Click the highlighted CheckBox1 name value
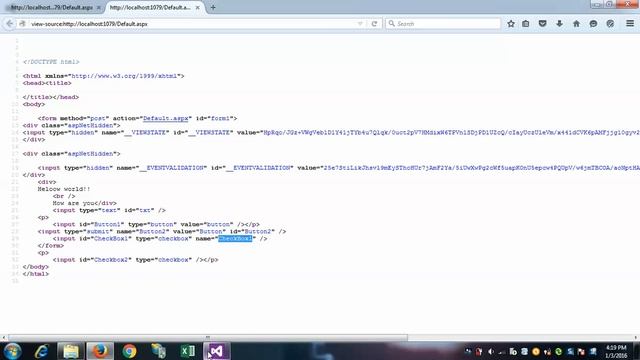The width and height of the screenshot is (640, 360). [235, 238]
